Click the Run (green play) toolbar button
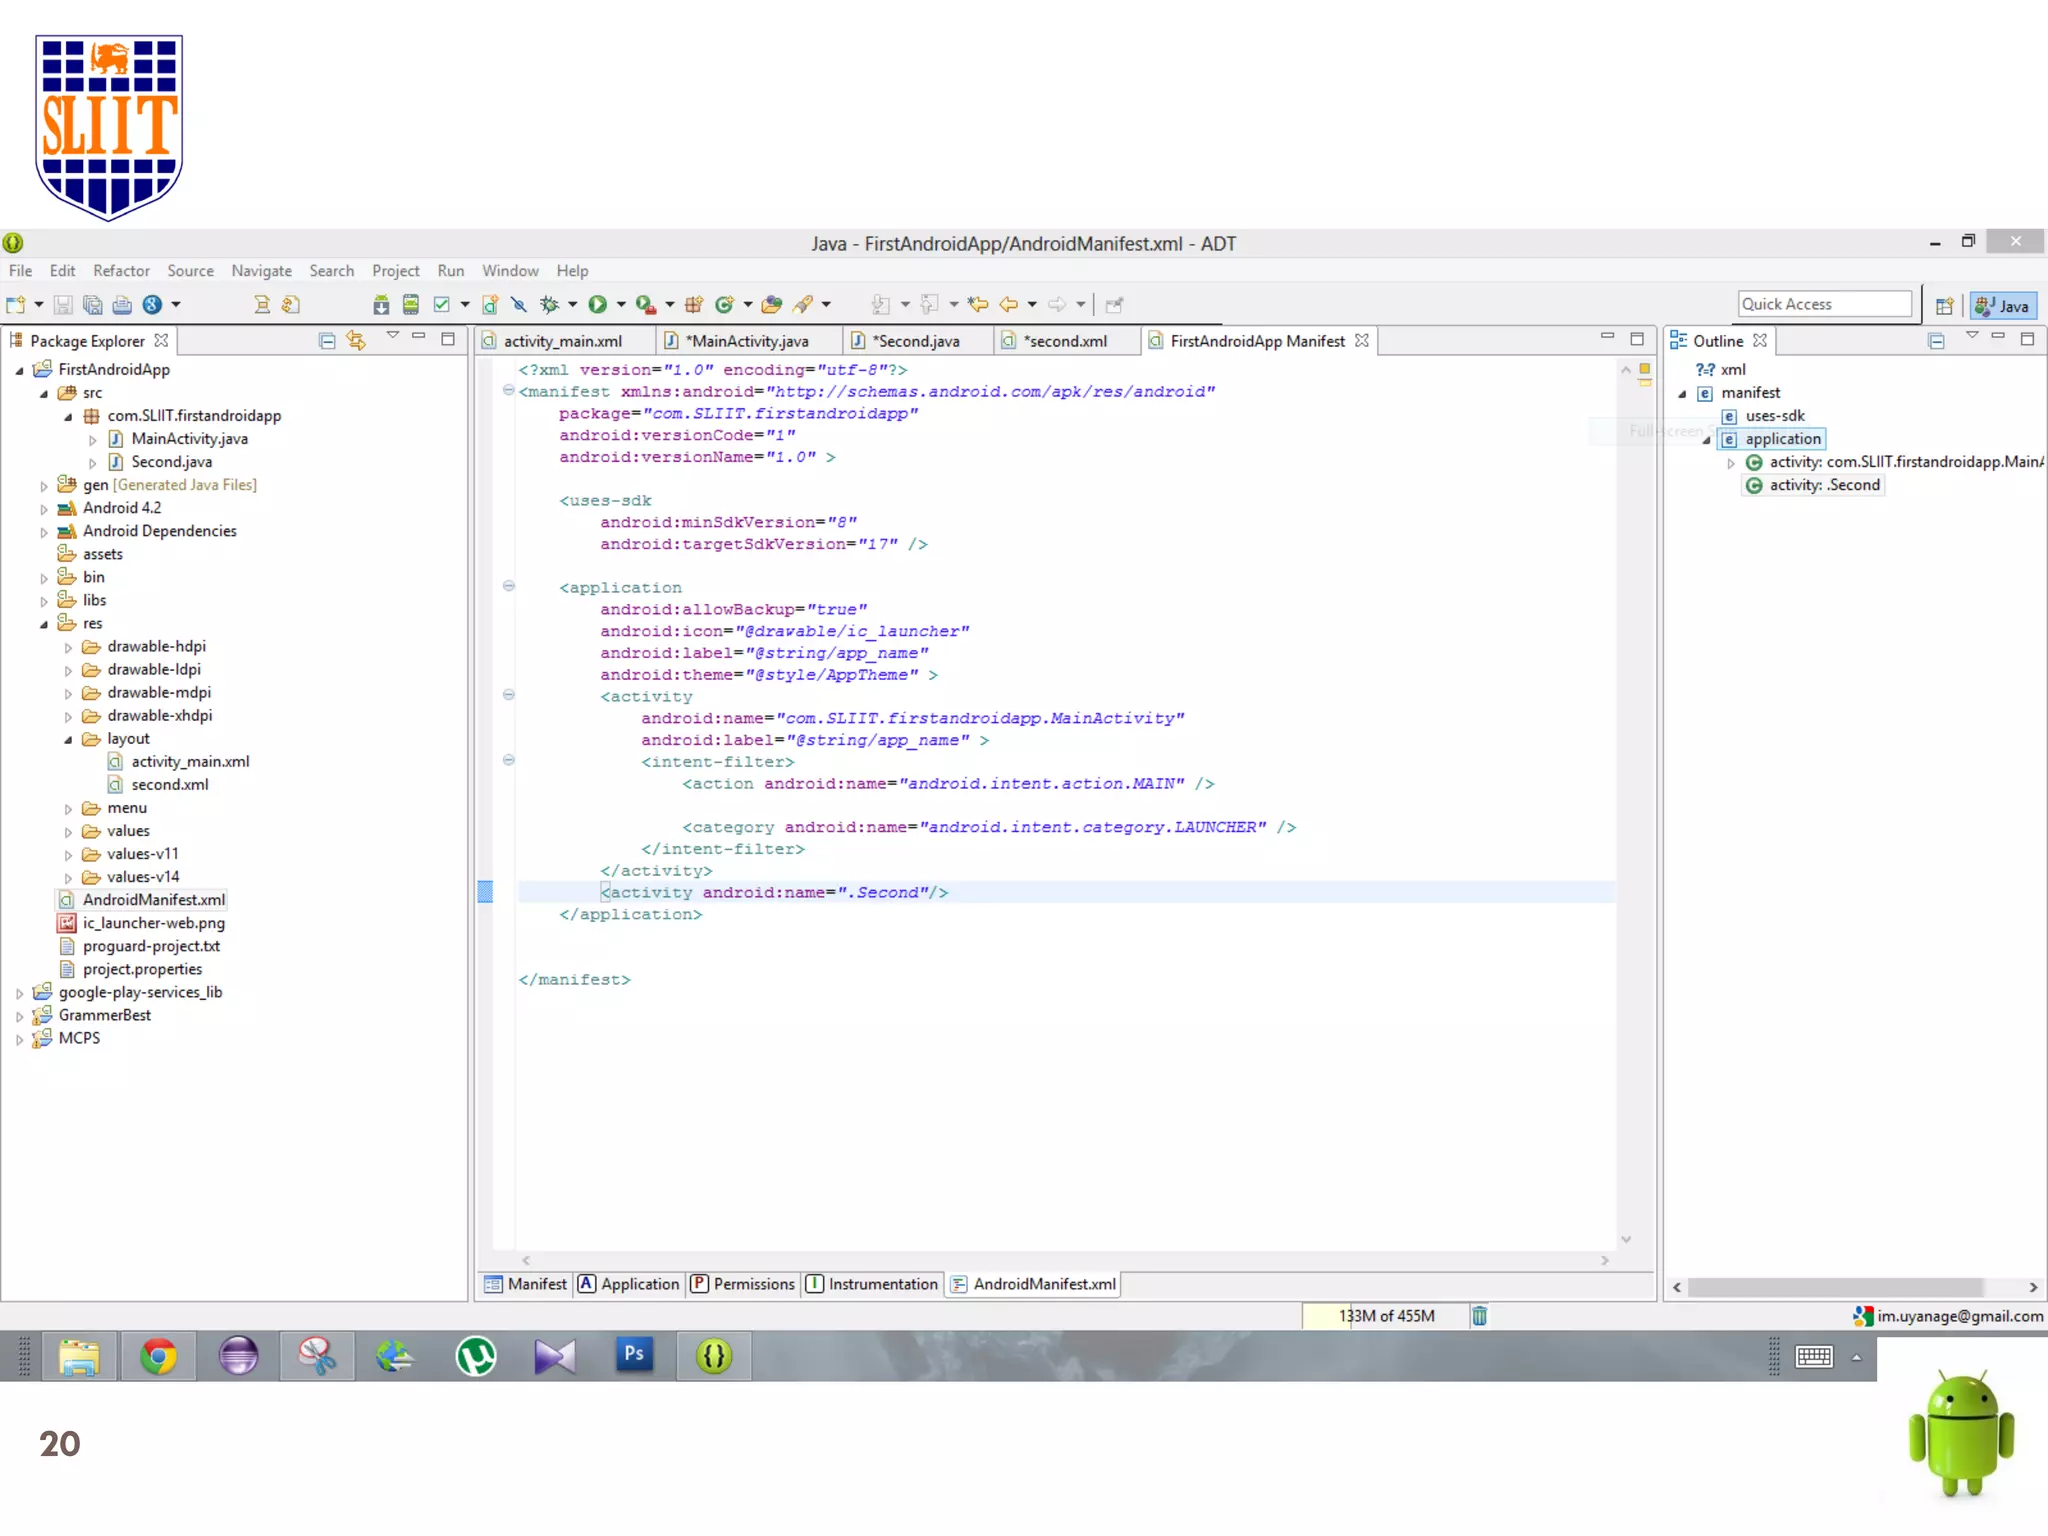Screen dimensions: 2048x1536 597,304
